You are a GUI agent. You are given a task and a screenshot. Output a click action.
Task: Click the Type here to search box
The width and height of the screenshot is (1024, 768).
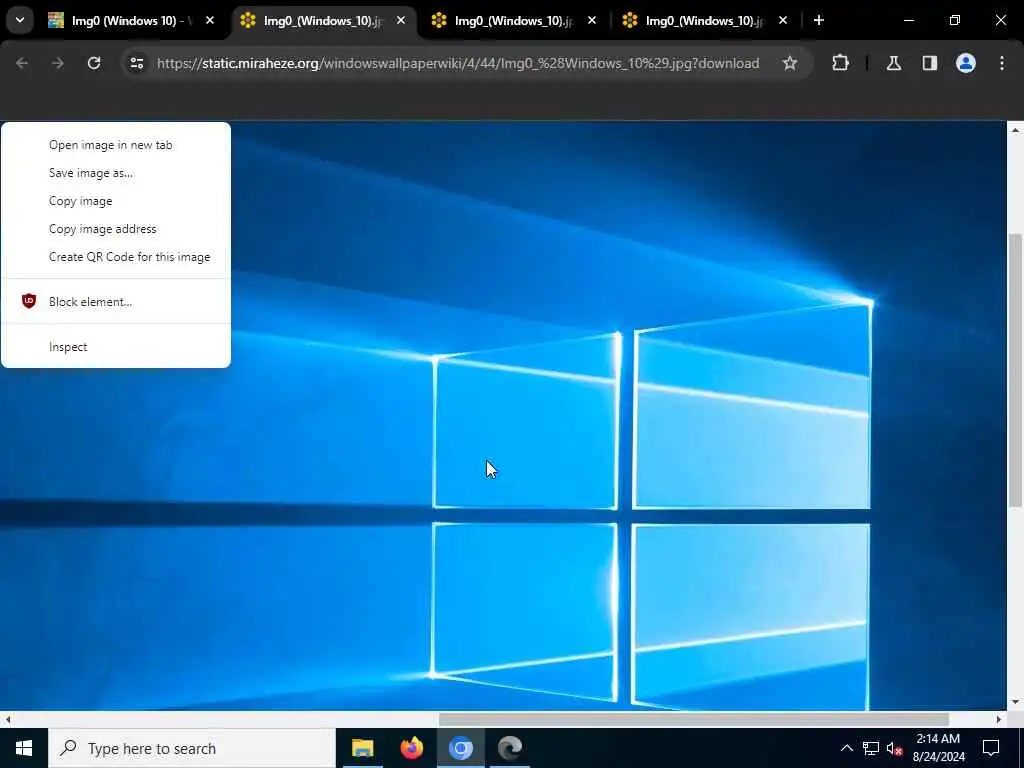pyautogui.click(x=192, y=748)
